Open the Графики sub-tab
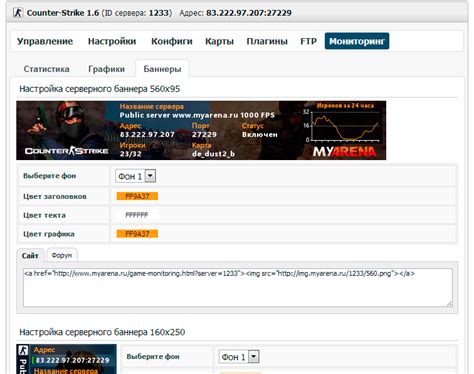This screenshot has width=474, height=374. click(106, 69)
